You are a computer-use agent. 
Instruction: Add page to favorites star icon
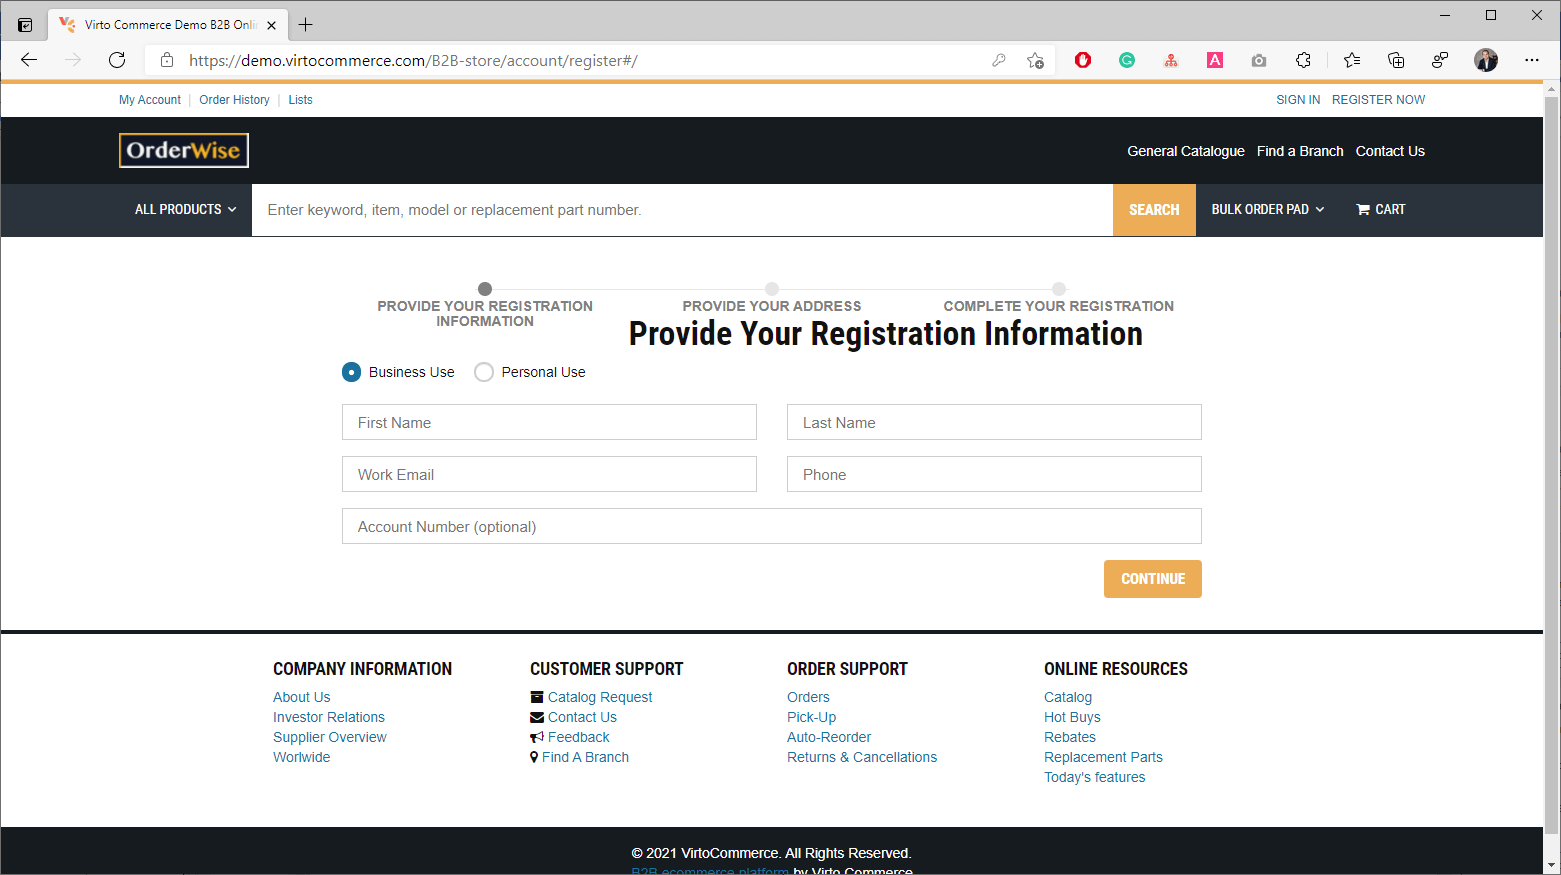[x=1035, y=60]
